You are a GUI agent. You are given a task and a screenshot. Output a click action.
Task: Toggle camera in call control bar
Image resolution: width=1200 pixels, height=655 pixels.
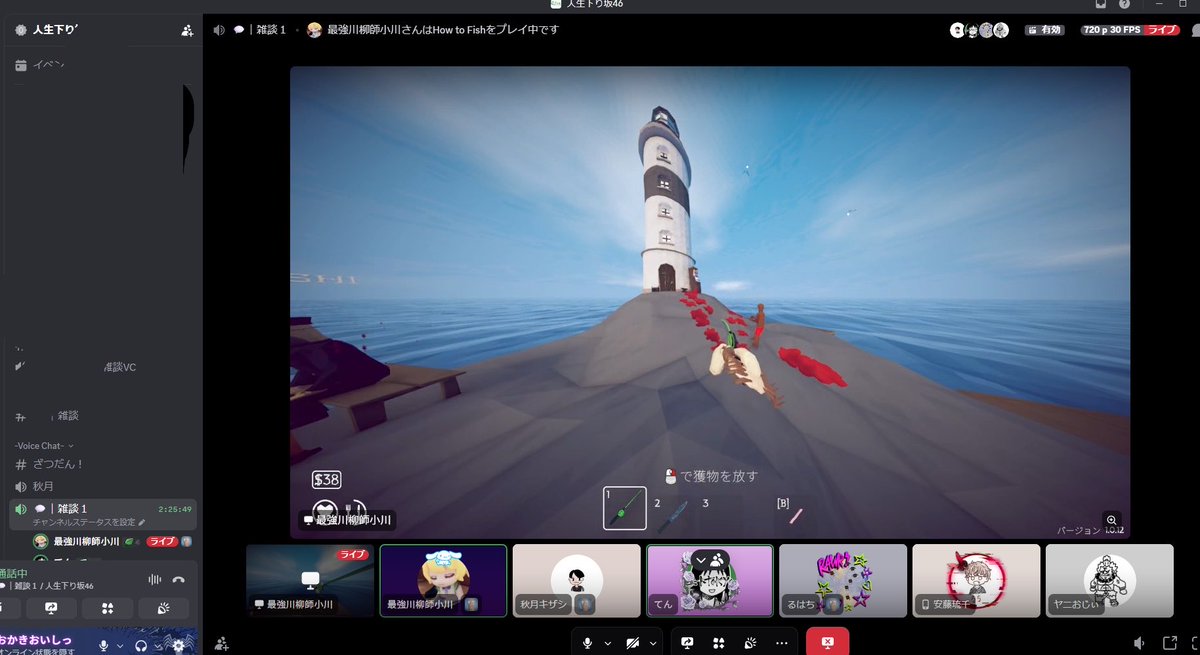click(632, 643)
